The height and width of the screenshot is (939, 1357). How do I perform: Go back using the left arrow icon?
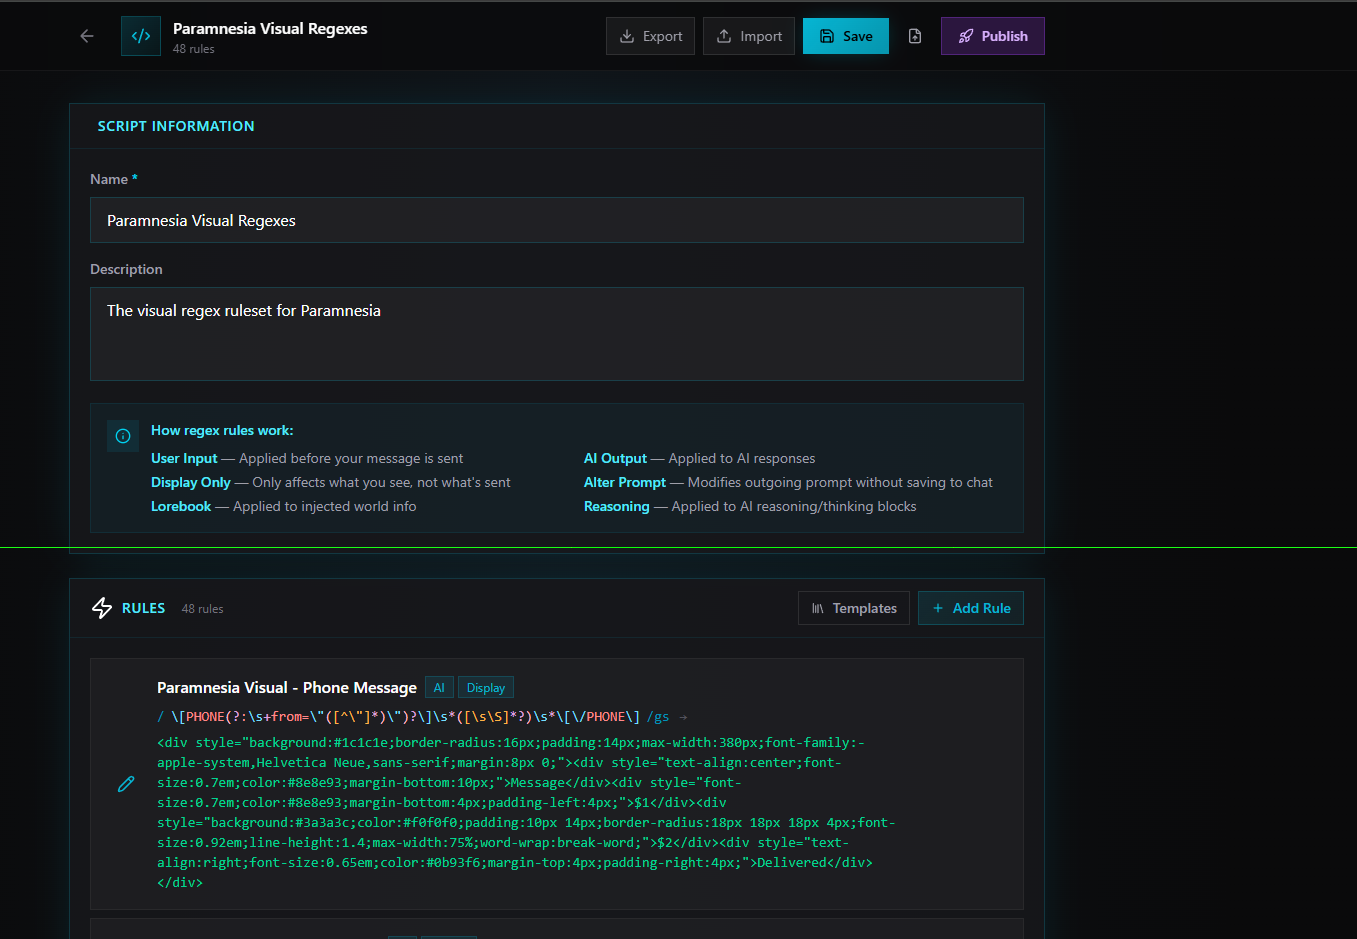87,36
